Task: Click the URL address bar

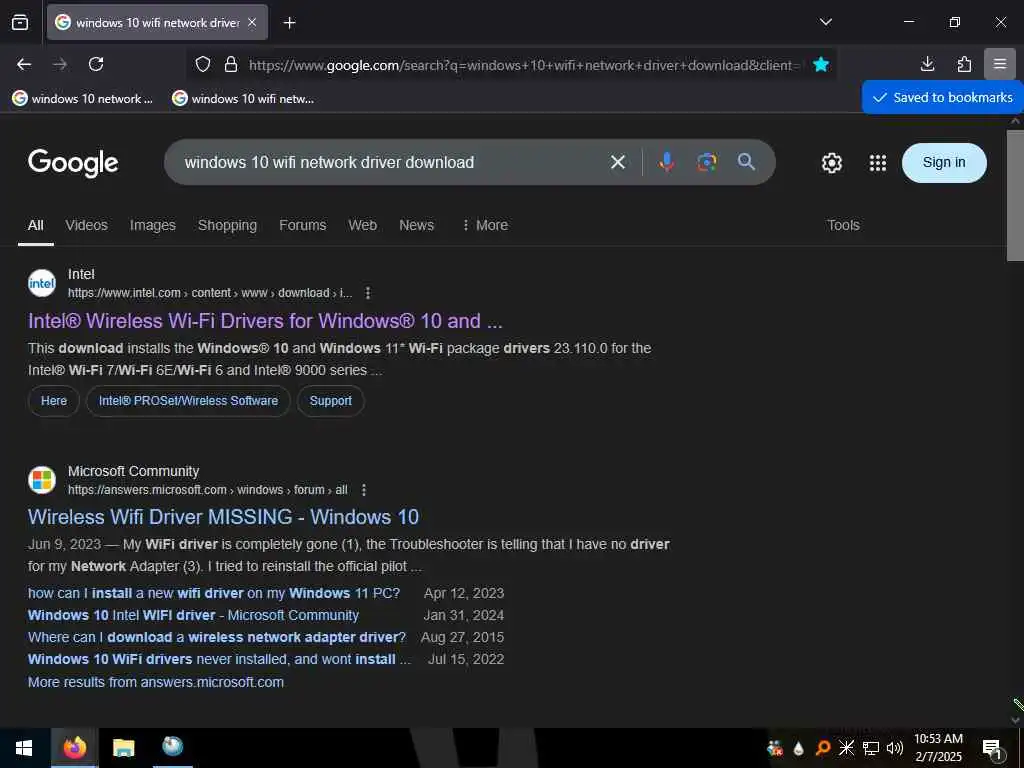Action: 520,65
